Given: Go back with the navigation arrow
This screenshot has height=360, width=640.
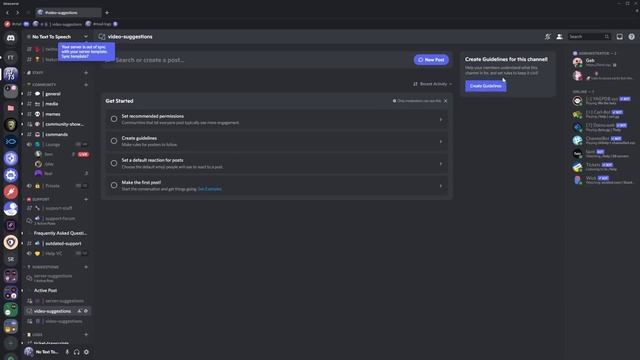Looking at the screenshot, I should [7, 13].
